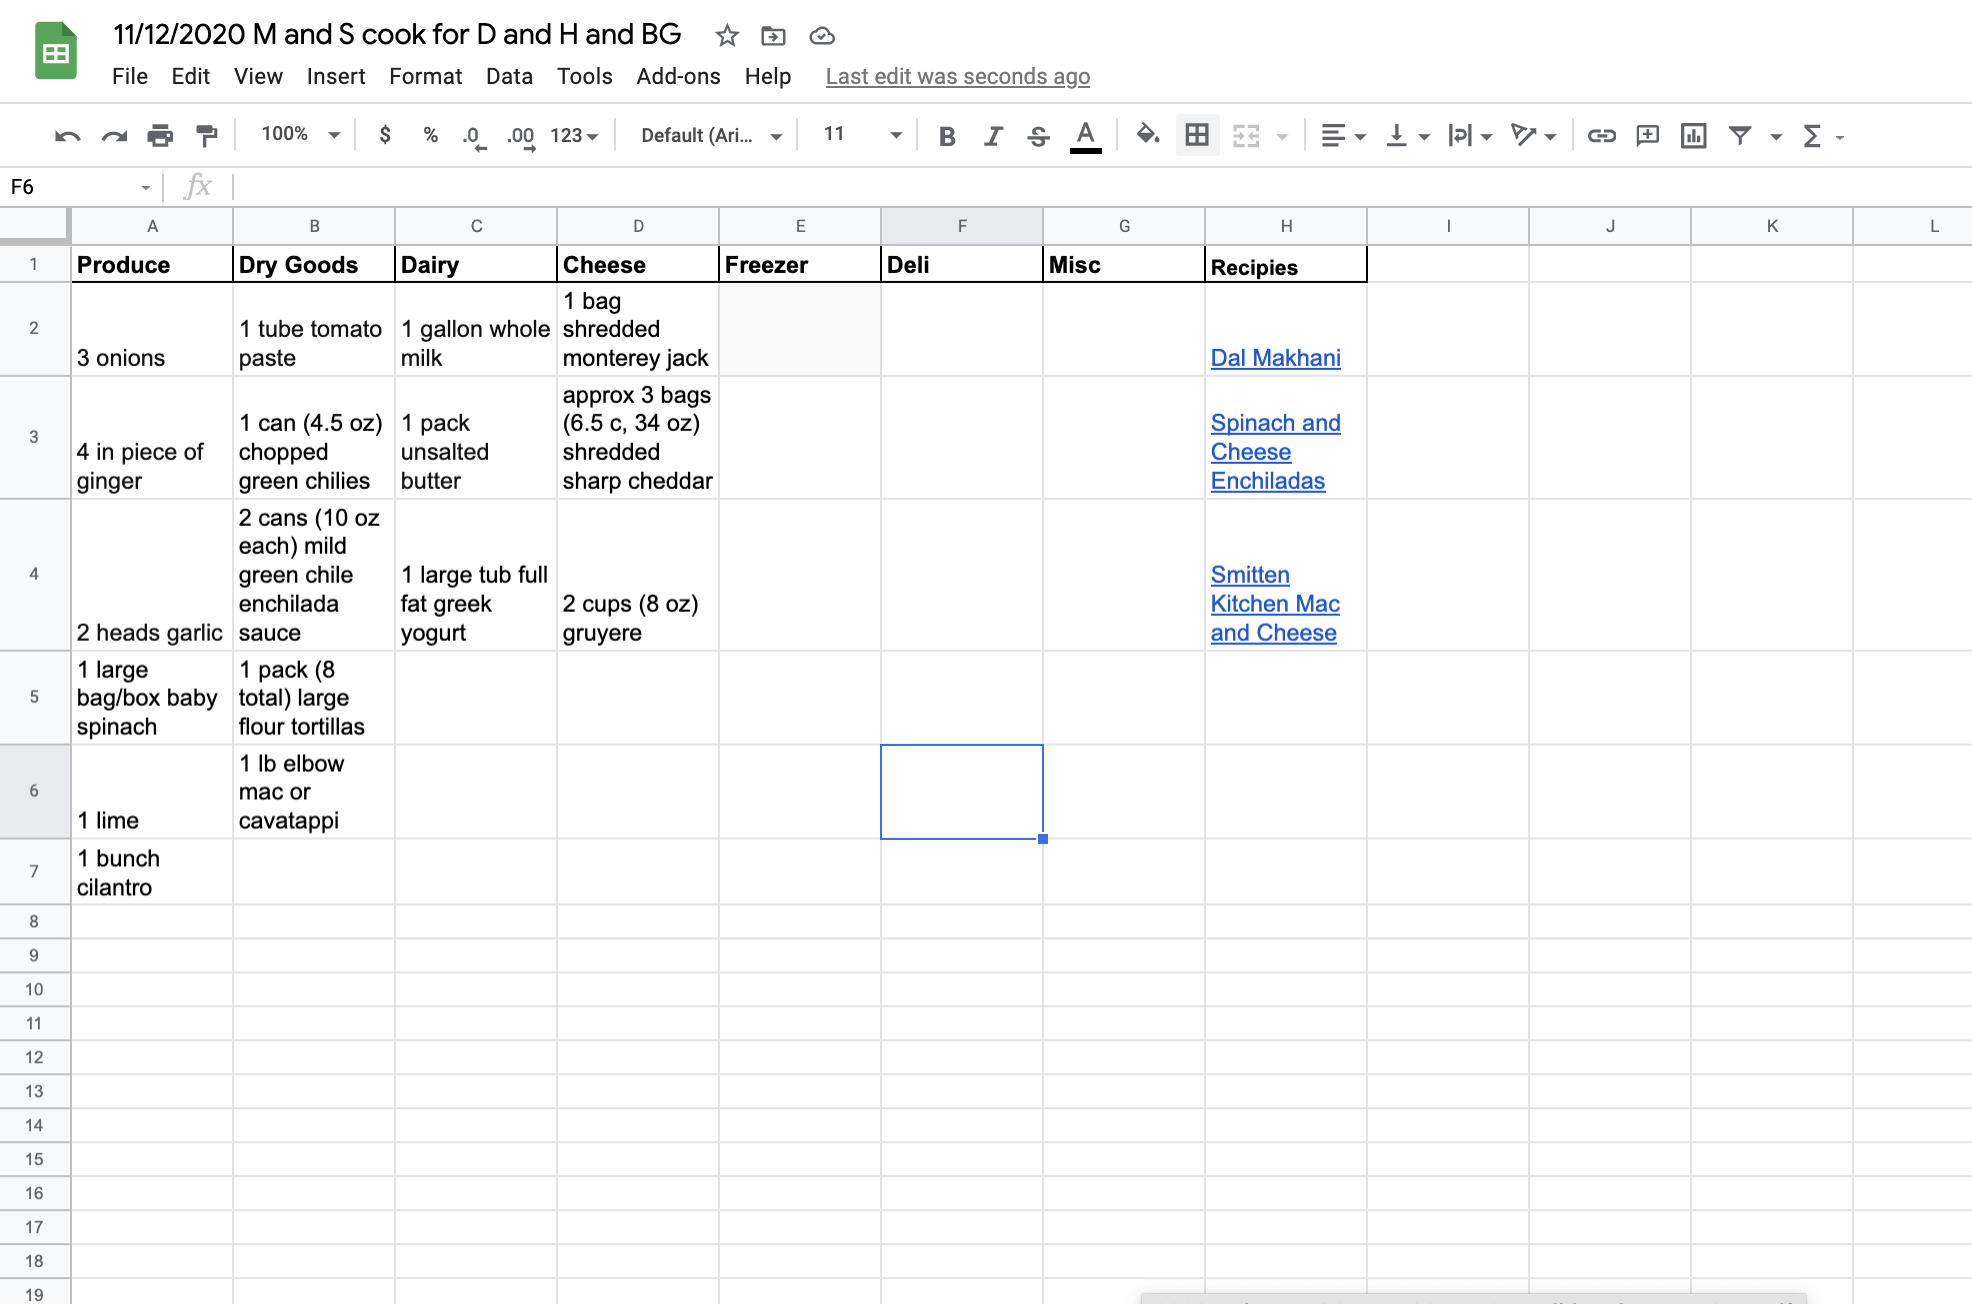Viewport: 1972px width, 1304px height.
Task: Open the Format menu
Action: (x=425, y=76)
